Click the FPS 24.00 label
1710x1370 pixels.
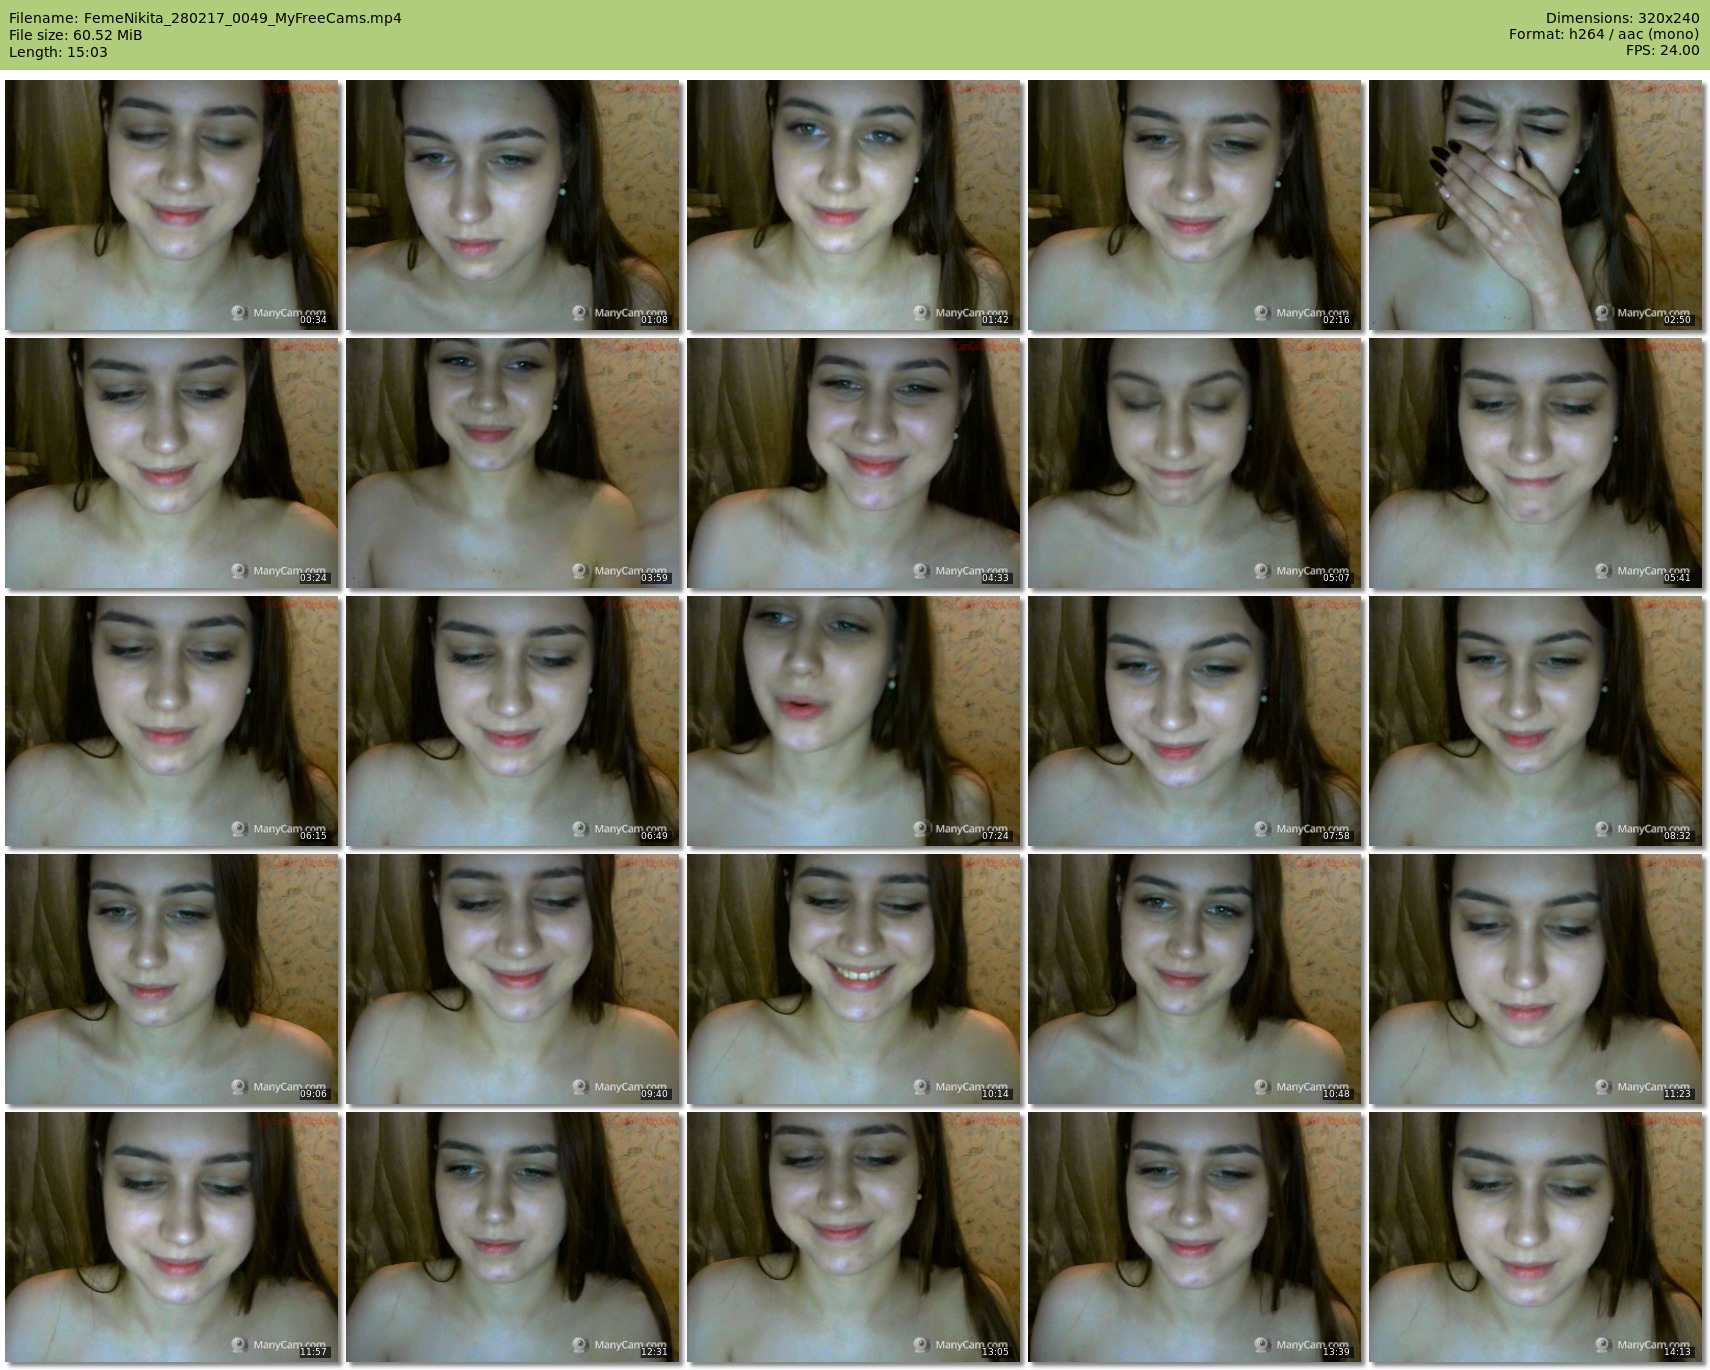point(1662,50)
